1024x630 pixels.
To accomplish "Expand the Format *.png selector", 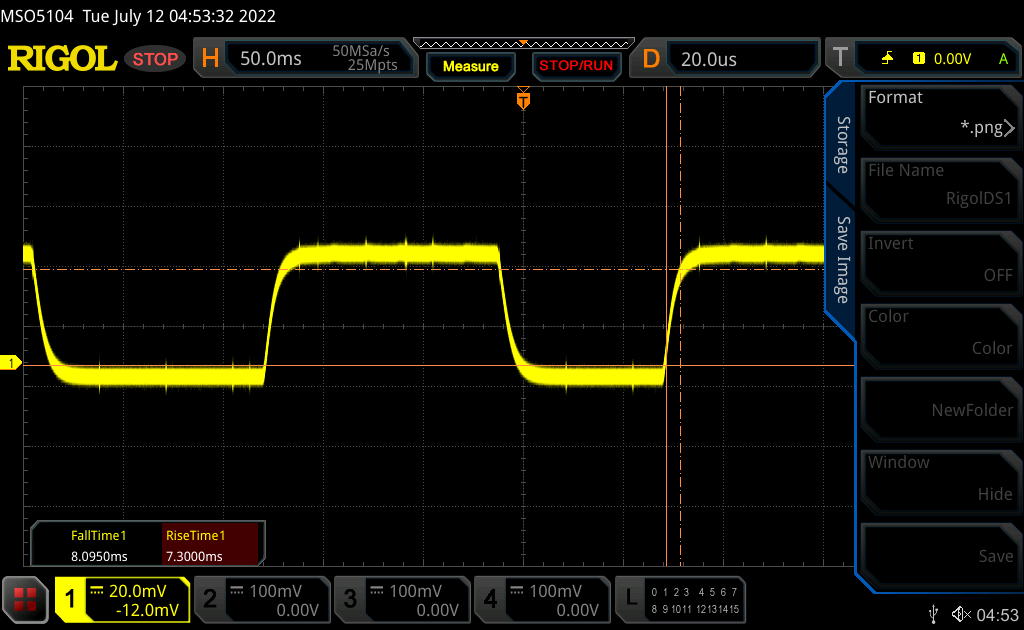I will pyautogui.click(x=940, y=113).
